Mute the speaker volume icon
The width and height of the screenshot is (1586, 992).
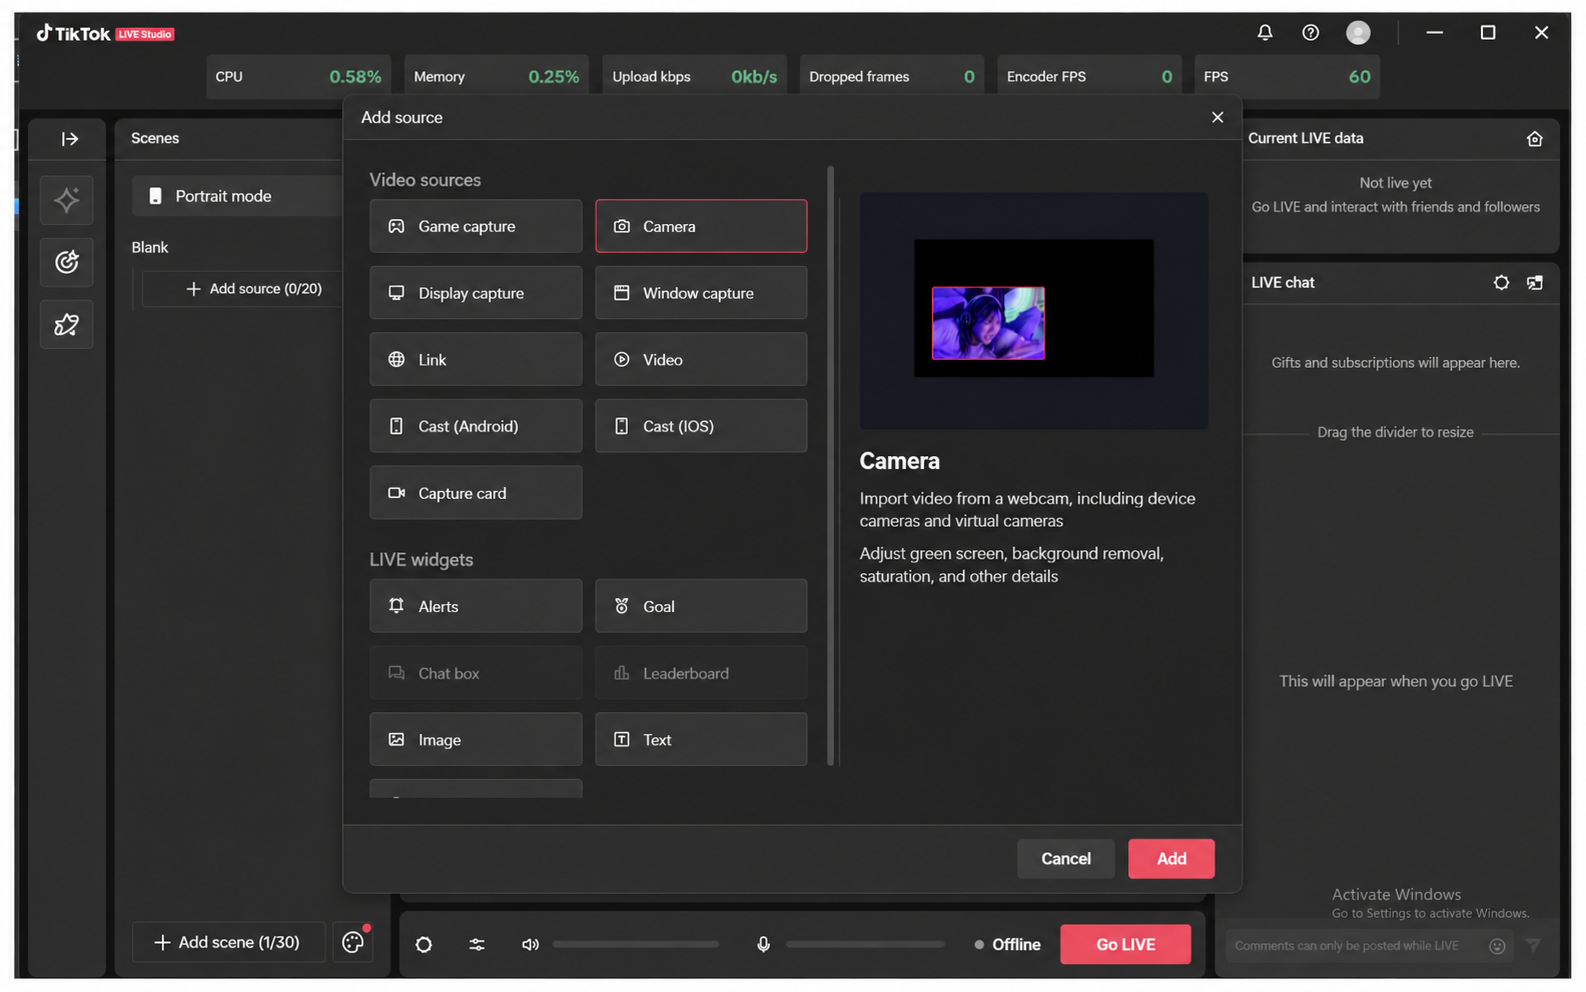click(x=530, y=944)
